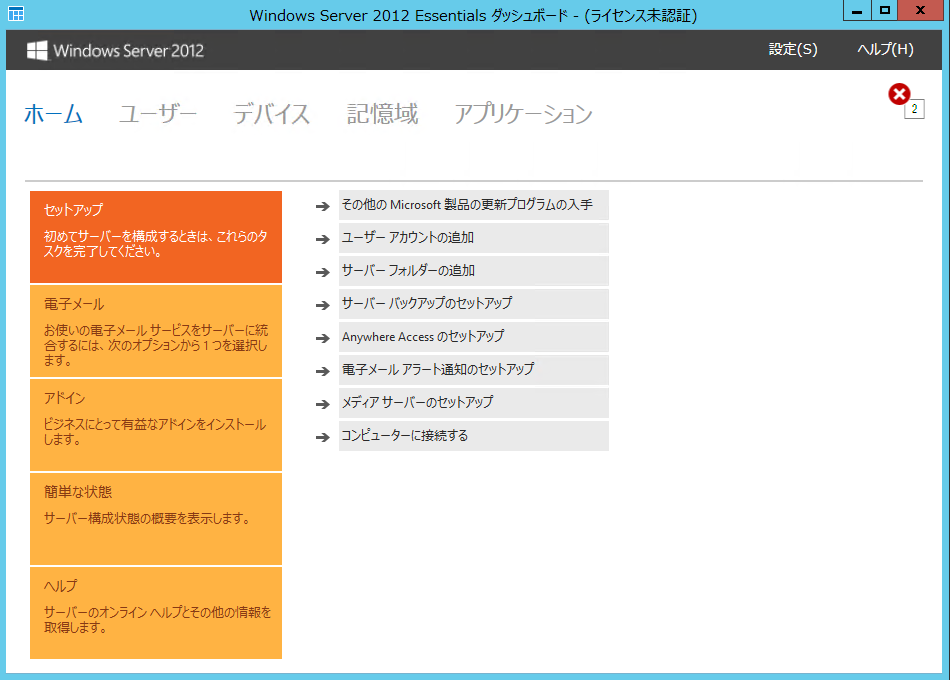Click arrow icon beside サーバー バックアップのセットアップ
950x680 pixels.
tap(322, 305)
